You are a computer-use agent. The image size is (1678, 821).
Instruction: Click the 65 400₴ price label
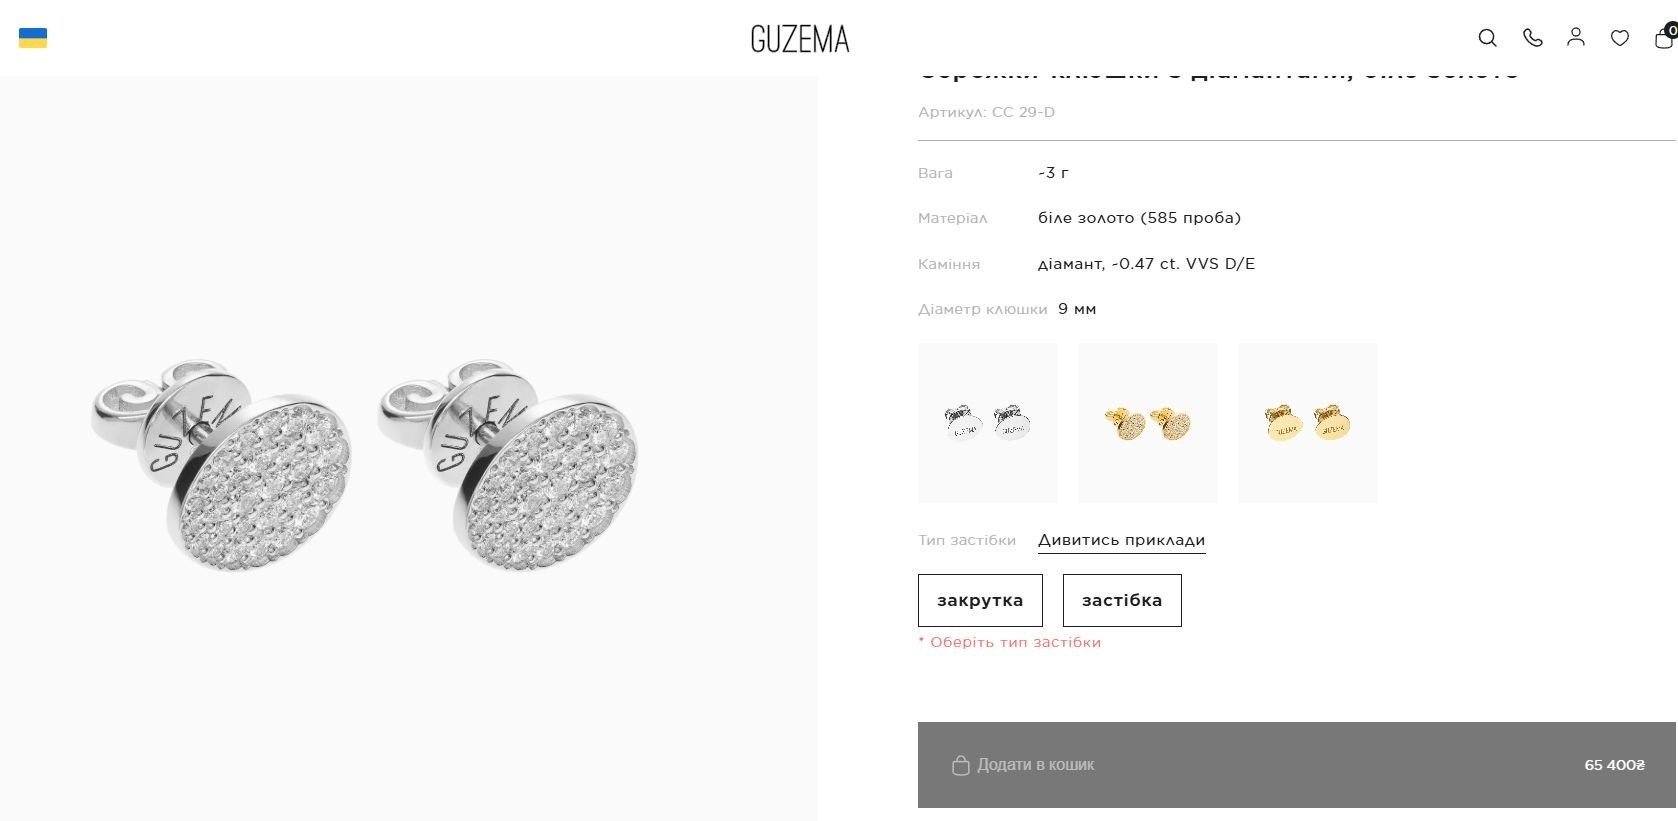[1614, 765]
